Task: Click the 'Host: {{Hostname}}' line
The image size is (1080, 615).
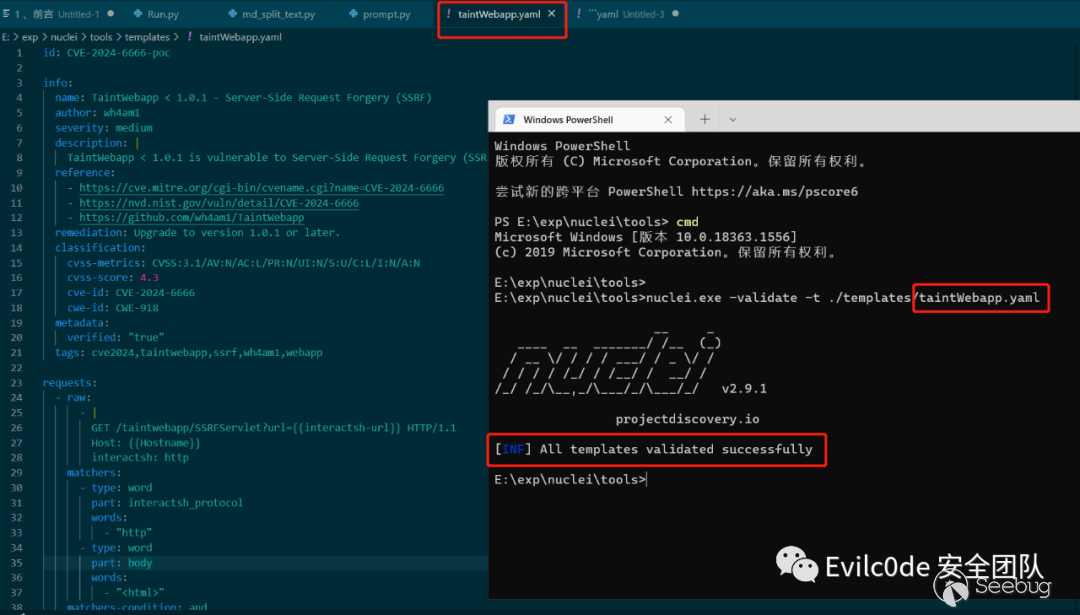Action: [x=146, y=443]
